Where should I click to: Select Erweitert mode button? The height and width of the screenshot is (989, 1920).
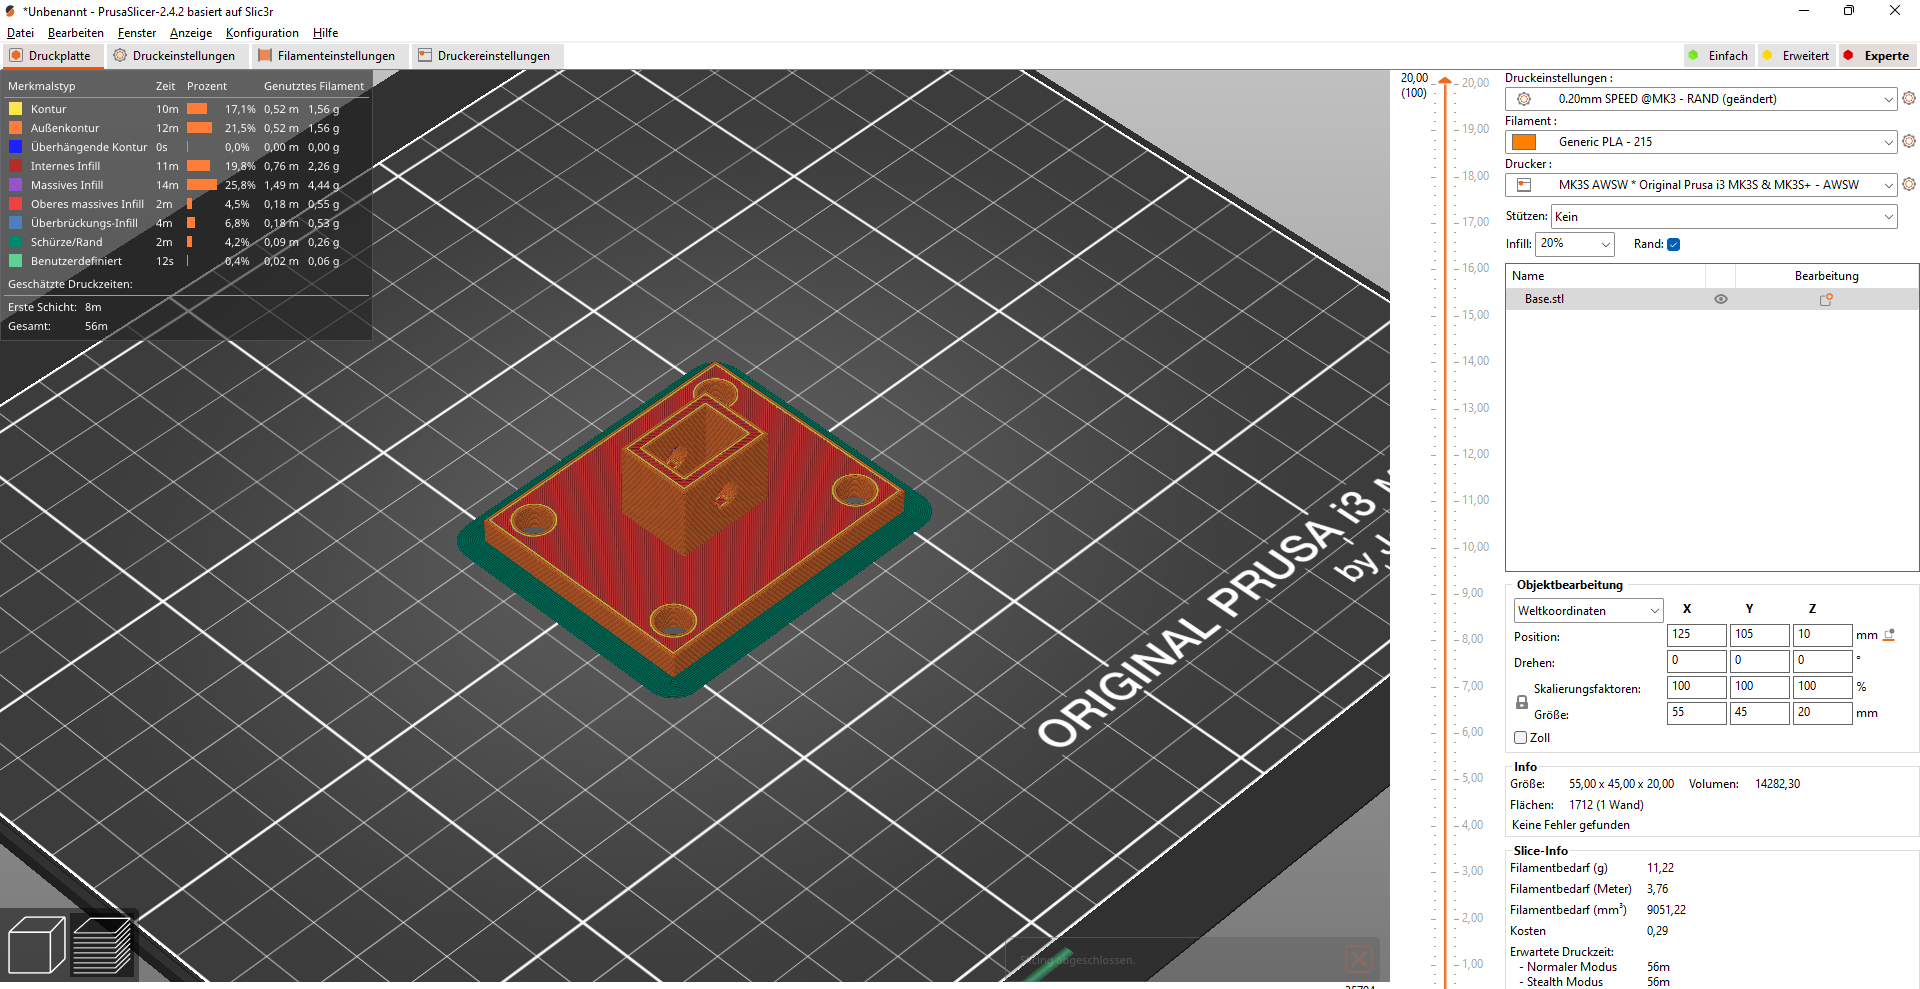tap(1796, 56)
